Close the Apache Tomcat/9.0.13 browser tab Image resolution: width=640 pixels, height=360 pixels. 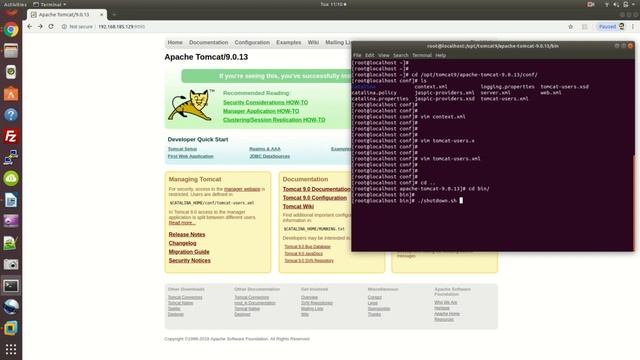[x=102, y=14]
